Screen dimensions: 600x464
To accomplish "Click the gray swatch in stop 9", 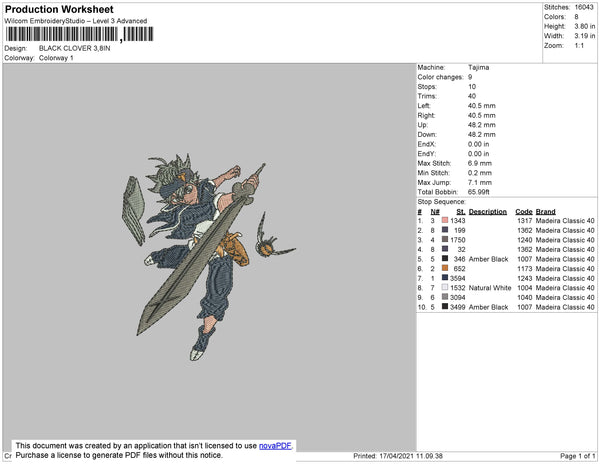I will [x=445, y=297].
